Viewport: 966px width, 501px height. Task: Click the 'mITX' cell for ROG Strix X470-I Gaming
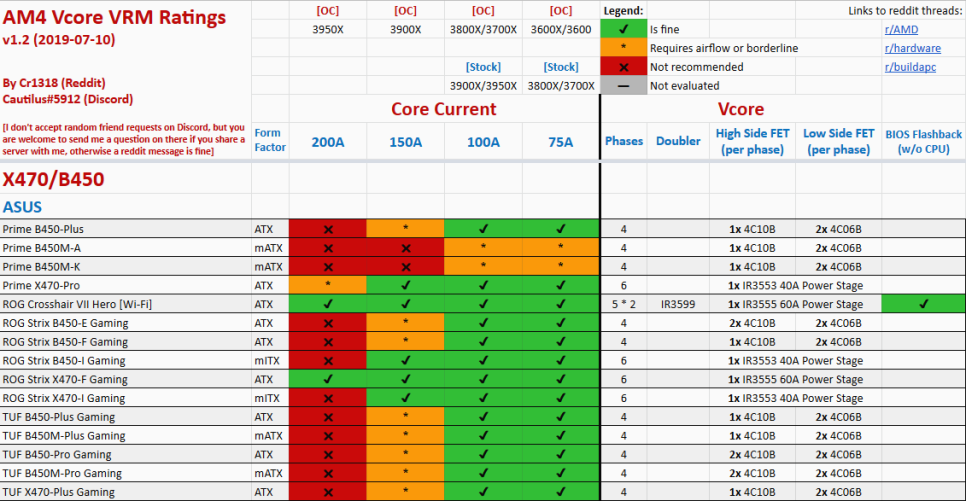270,398
